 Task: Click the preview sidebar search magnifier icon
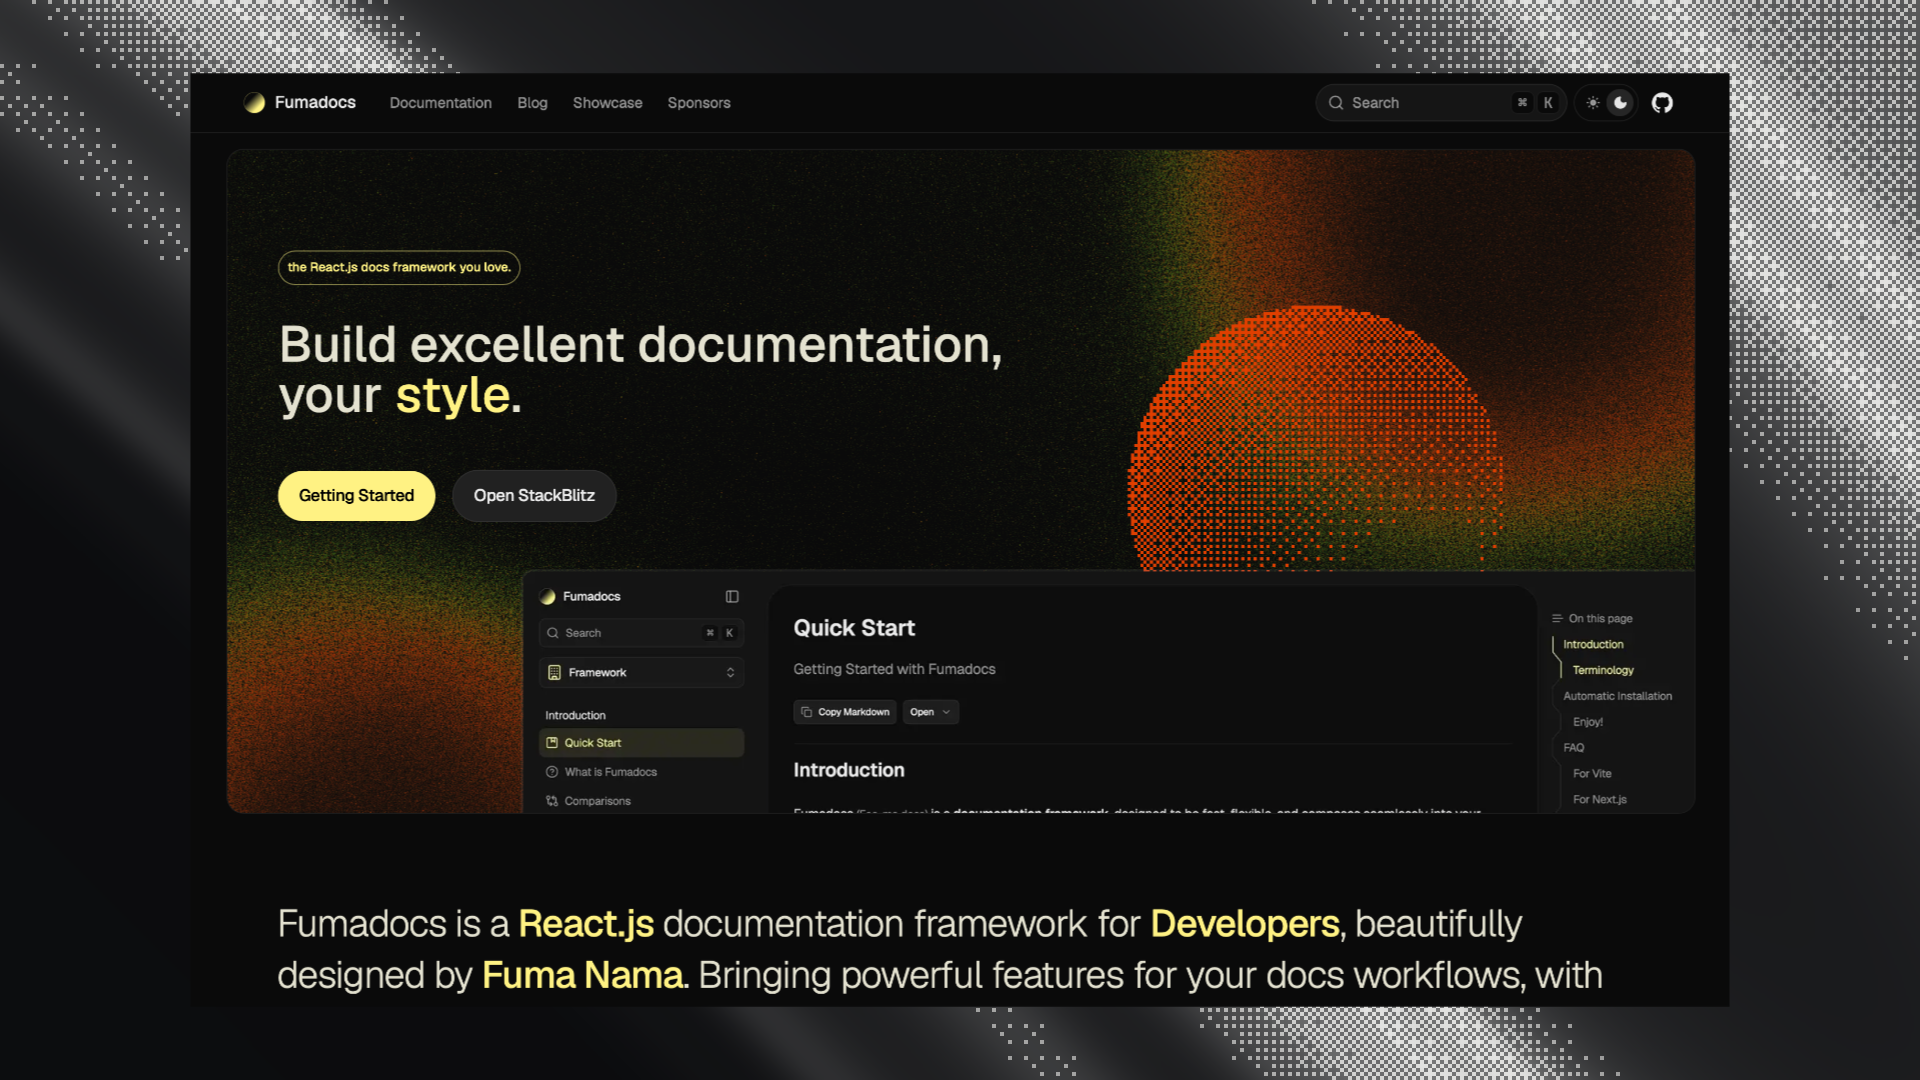[x=552, y=633]
